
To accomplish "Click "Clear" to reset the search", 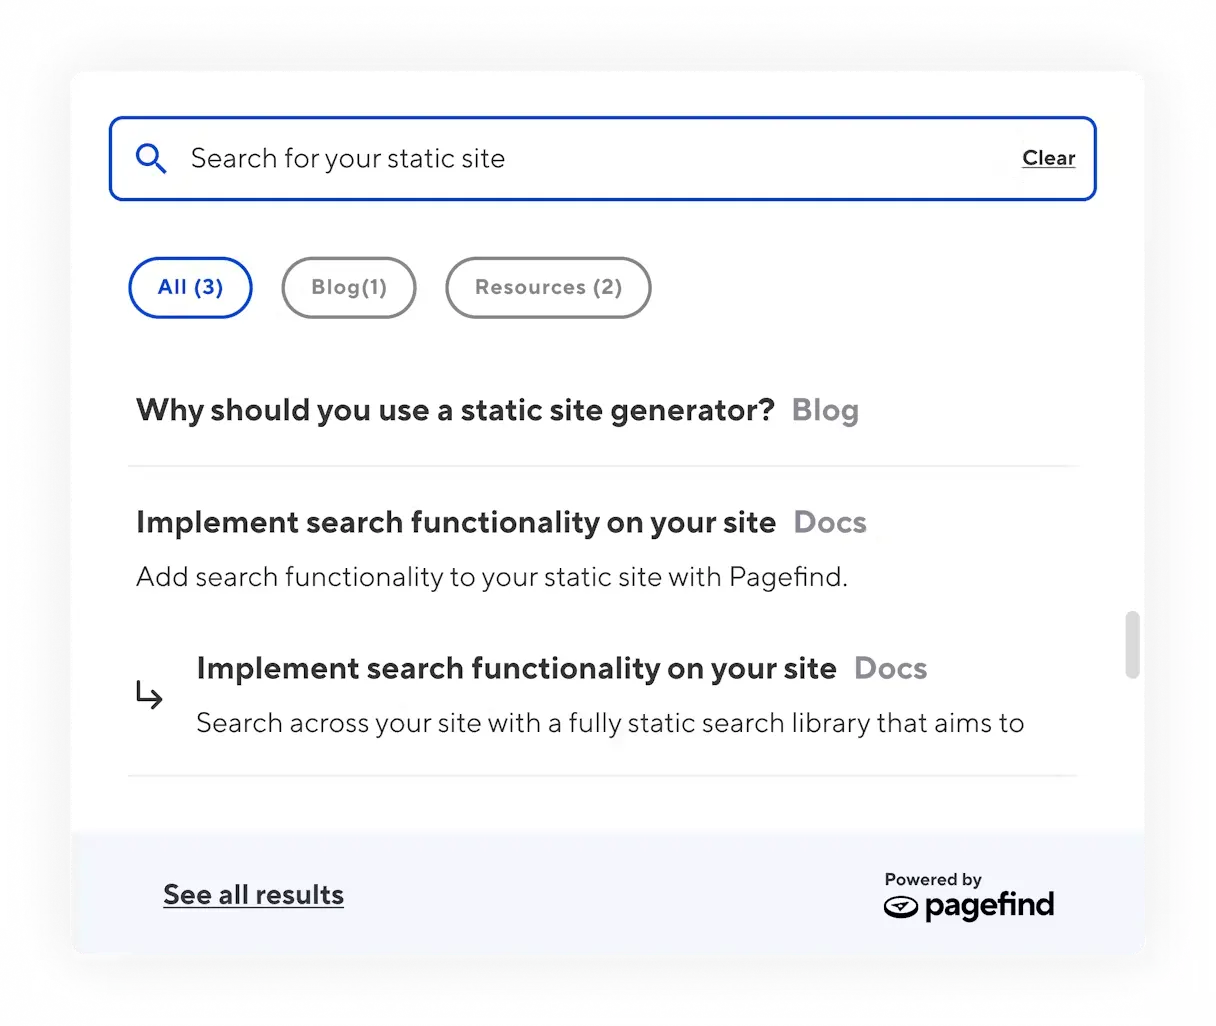I will coord(1048,158).
